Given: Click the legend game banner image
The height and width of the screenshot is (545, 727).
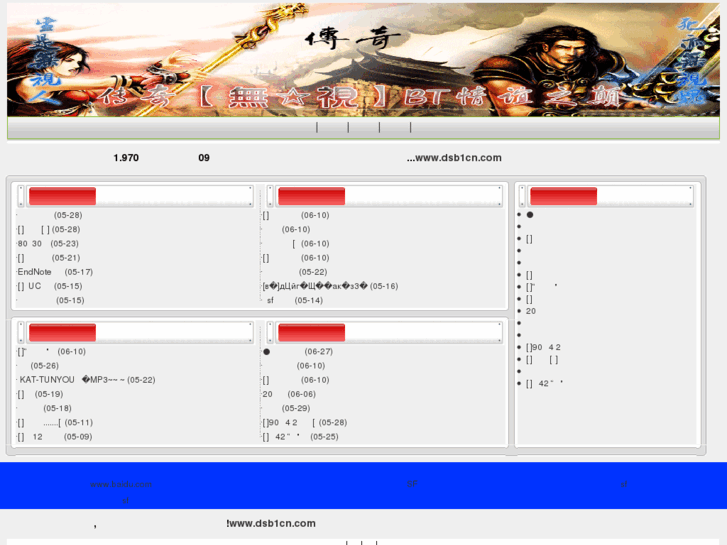Looking at the screenshot, I should [x=363, y=59].
